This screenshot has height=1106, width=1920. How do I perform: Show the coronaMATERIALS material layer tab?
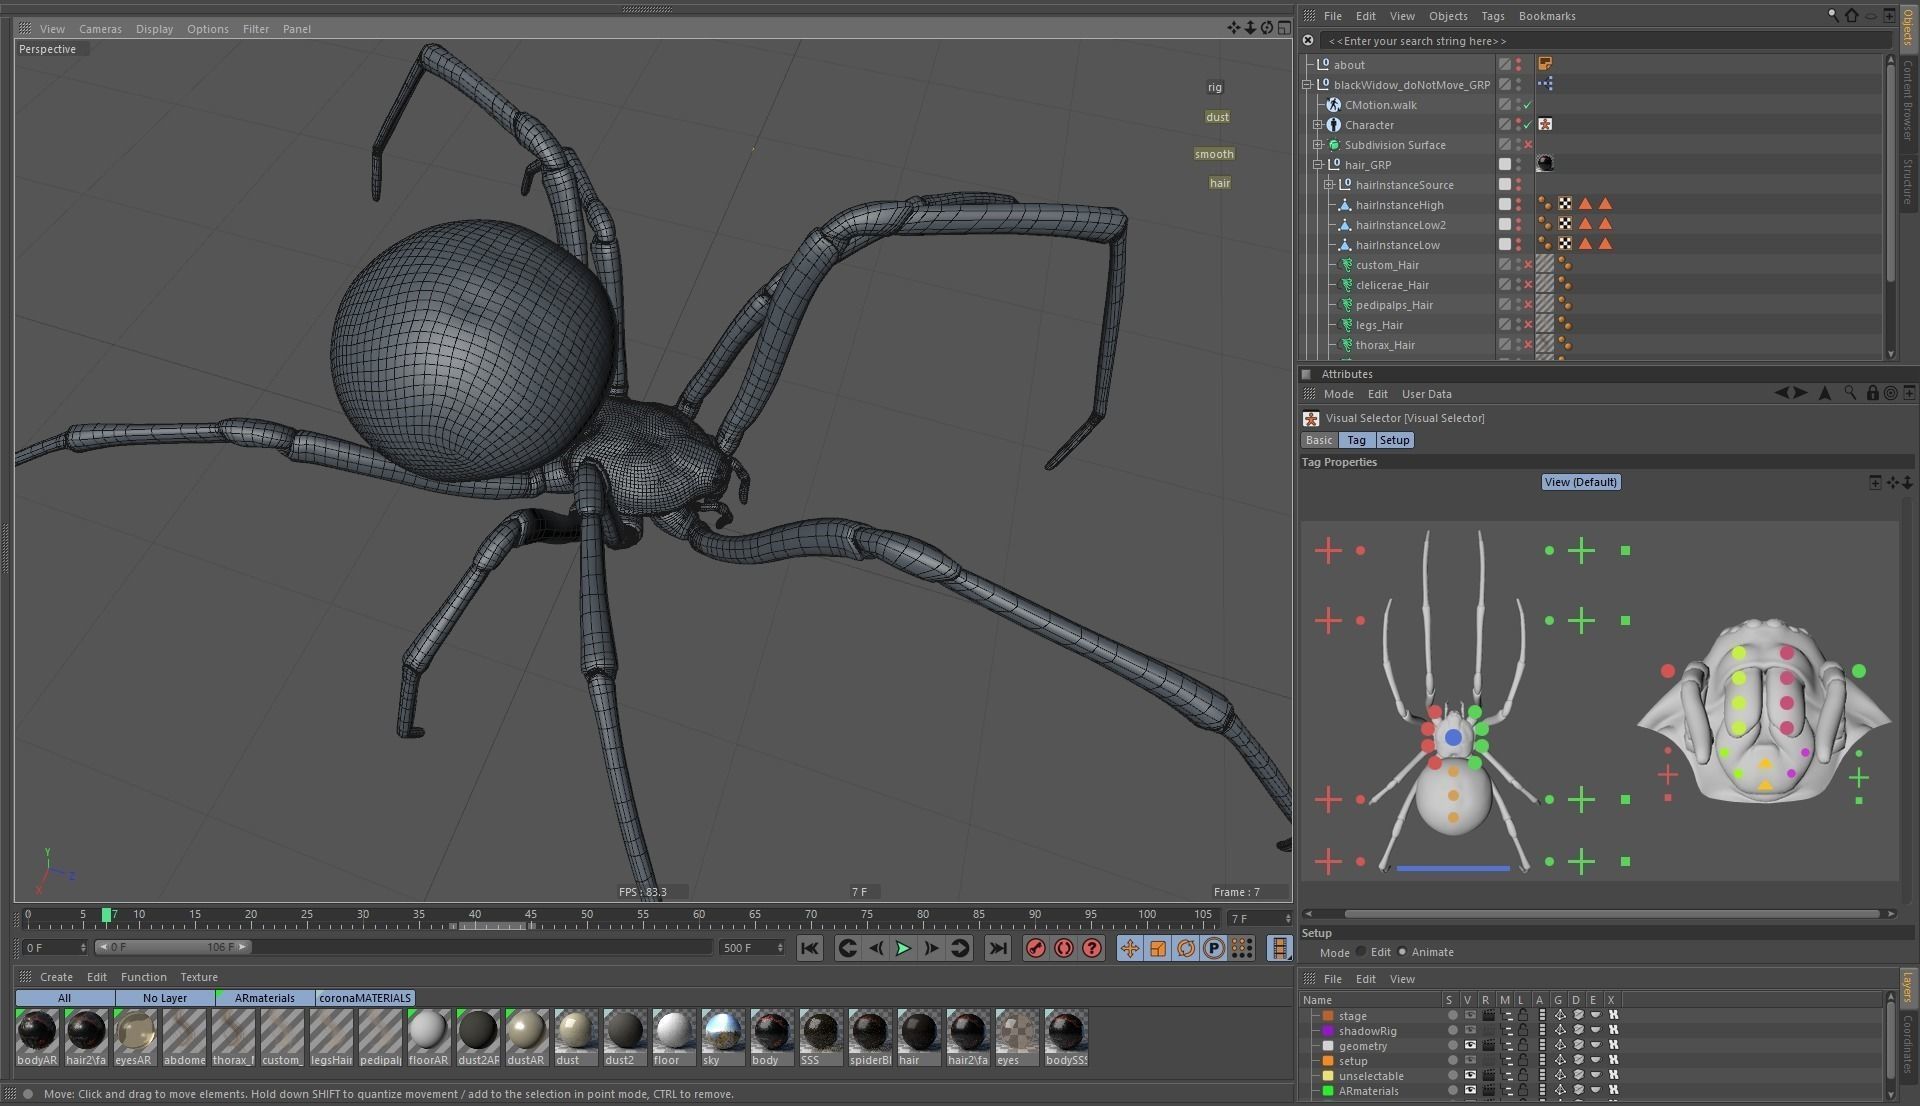[x=365, y=998]
